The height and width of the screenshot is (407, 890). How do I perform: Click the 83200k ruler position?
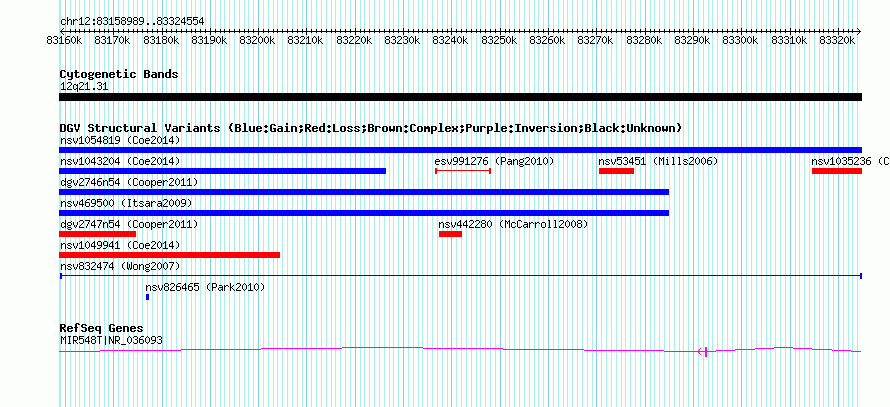coord(257,40)
